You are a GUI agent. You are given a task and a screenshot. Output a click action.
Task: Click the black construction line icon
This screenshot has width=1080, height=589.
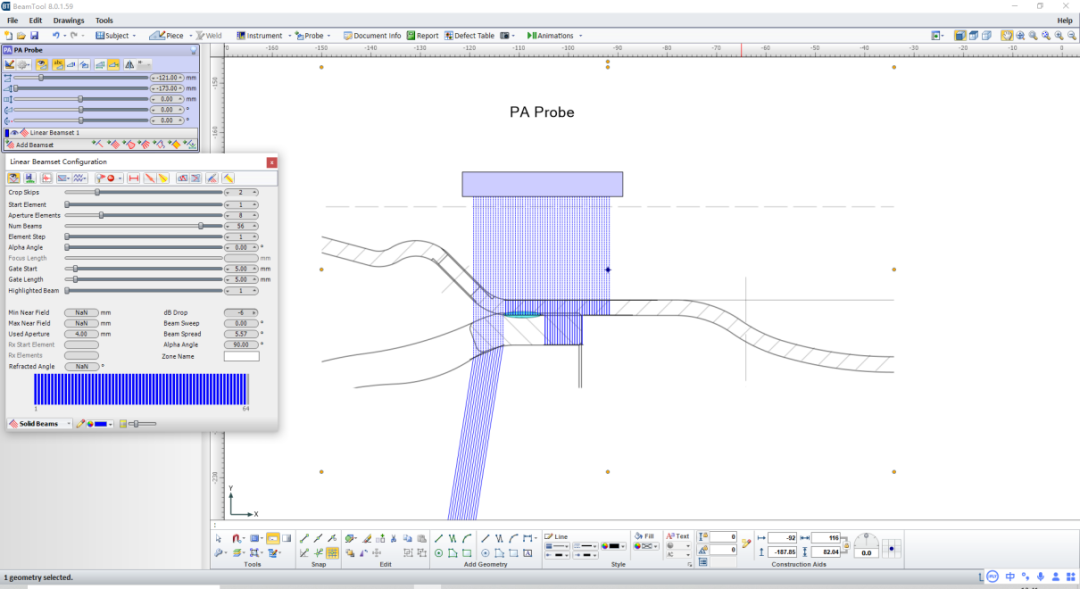485,538
